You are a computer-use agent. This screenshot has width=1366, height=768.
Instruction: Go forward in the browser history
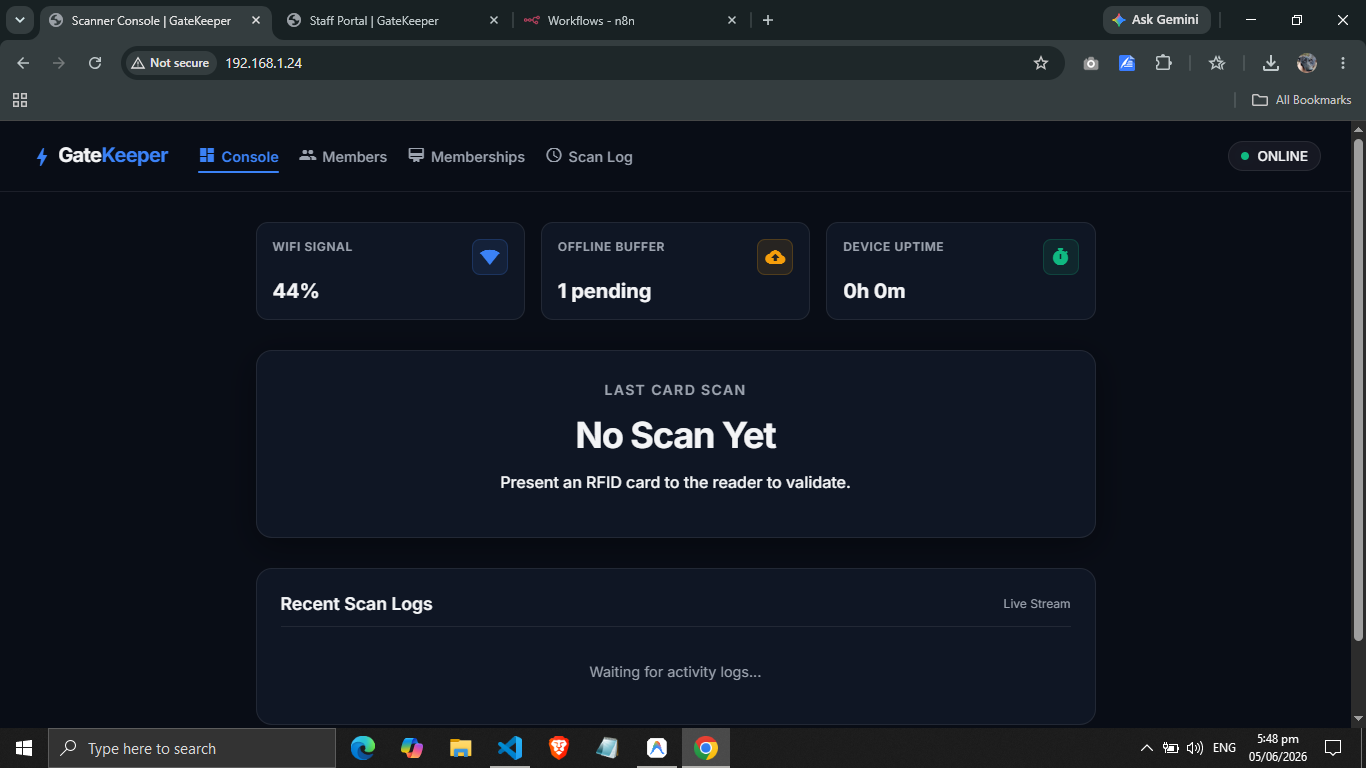(59, 63)
